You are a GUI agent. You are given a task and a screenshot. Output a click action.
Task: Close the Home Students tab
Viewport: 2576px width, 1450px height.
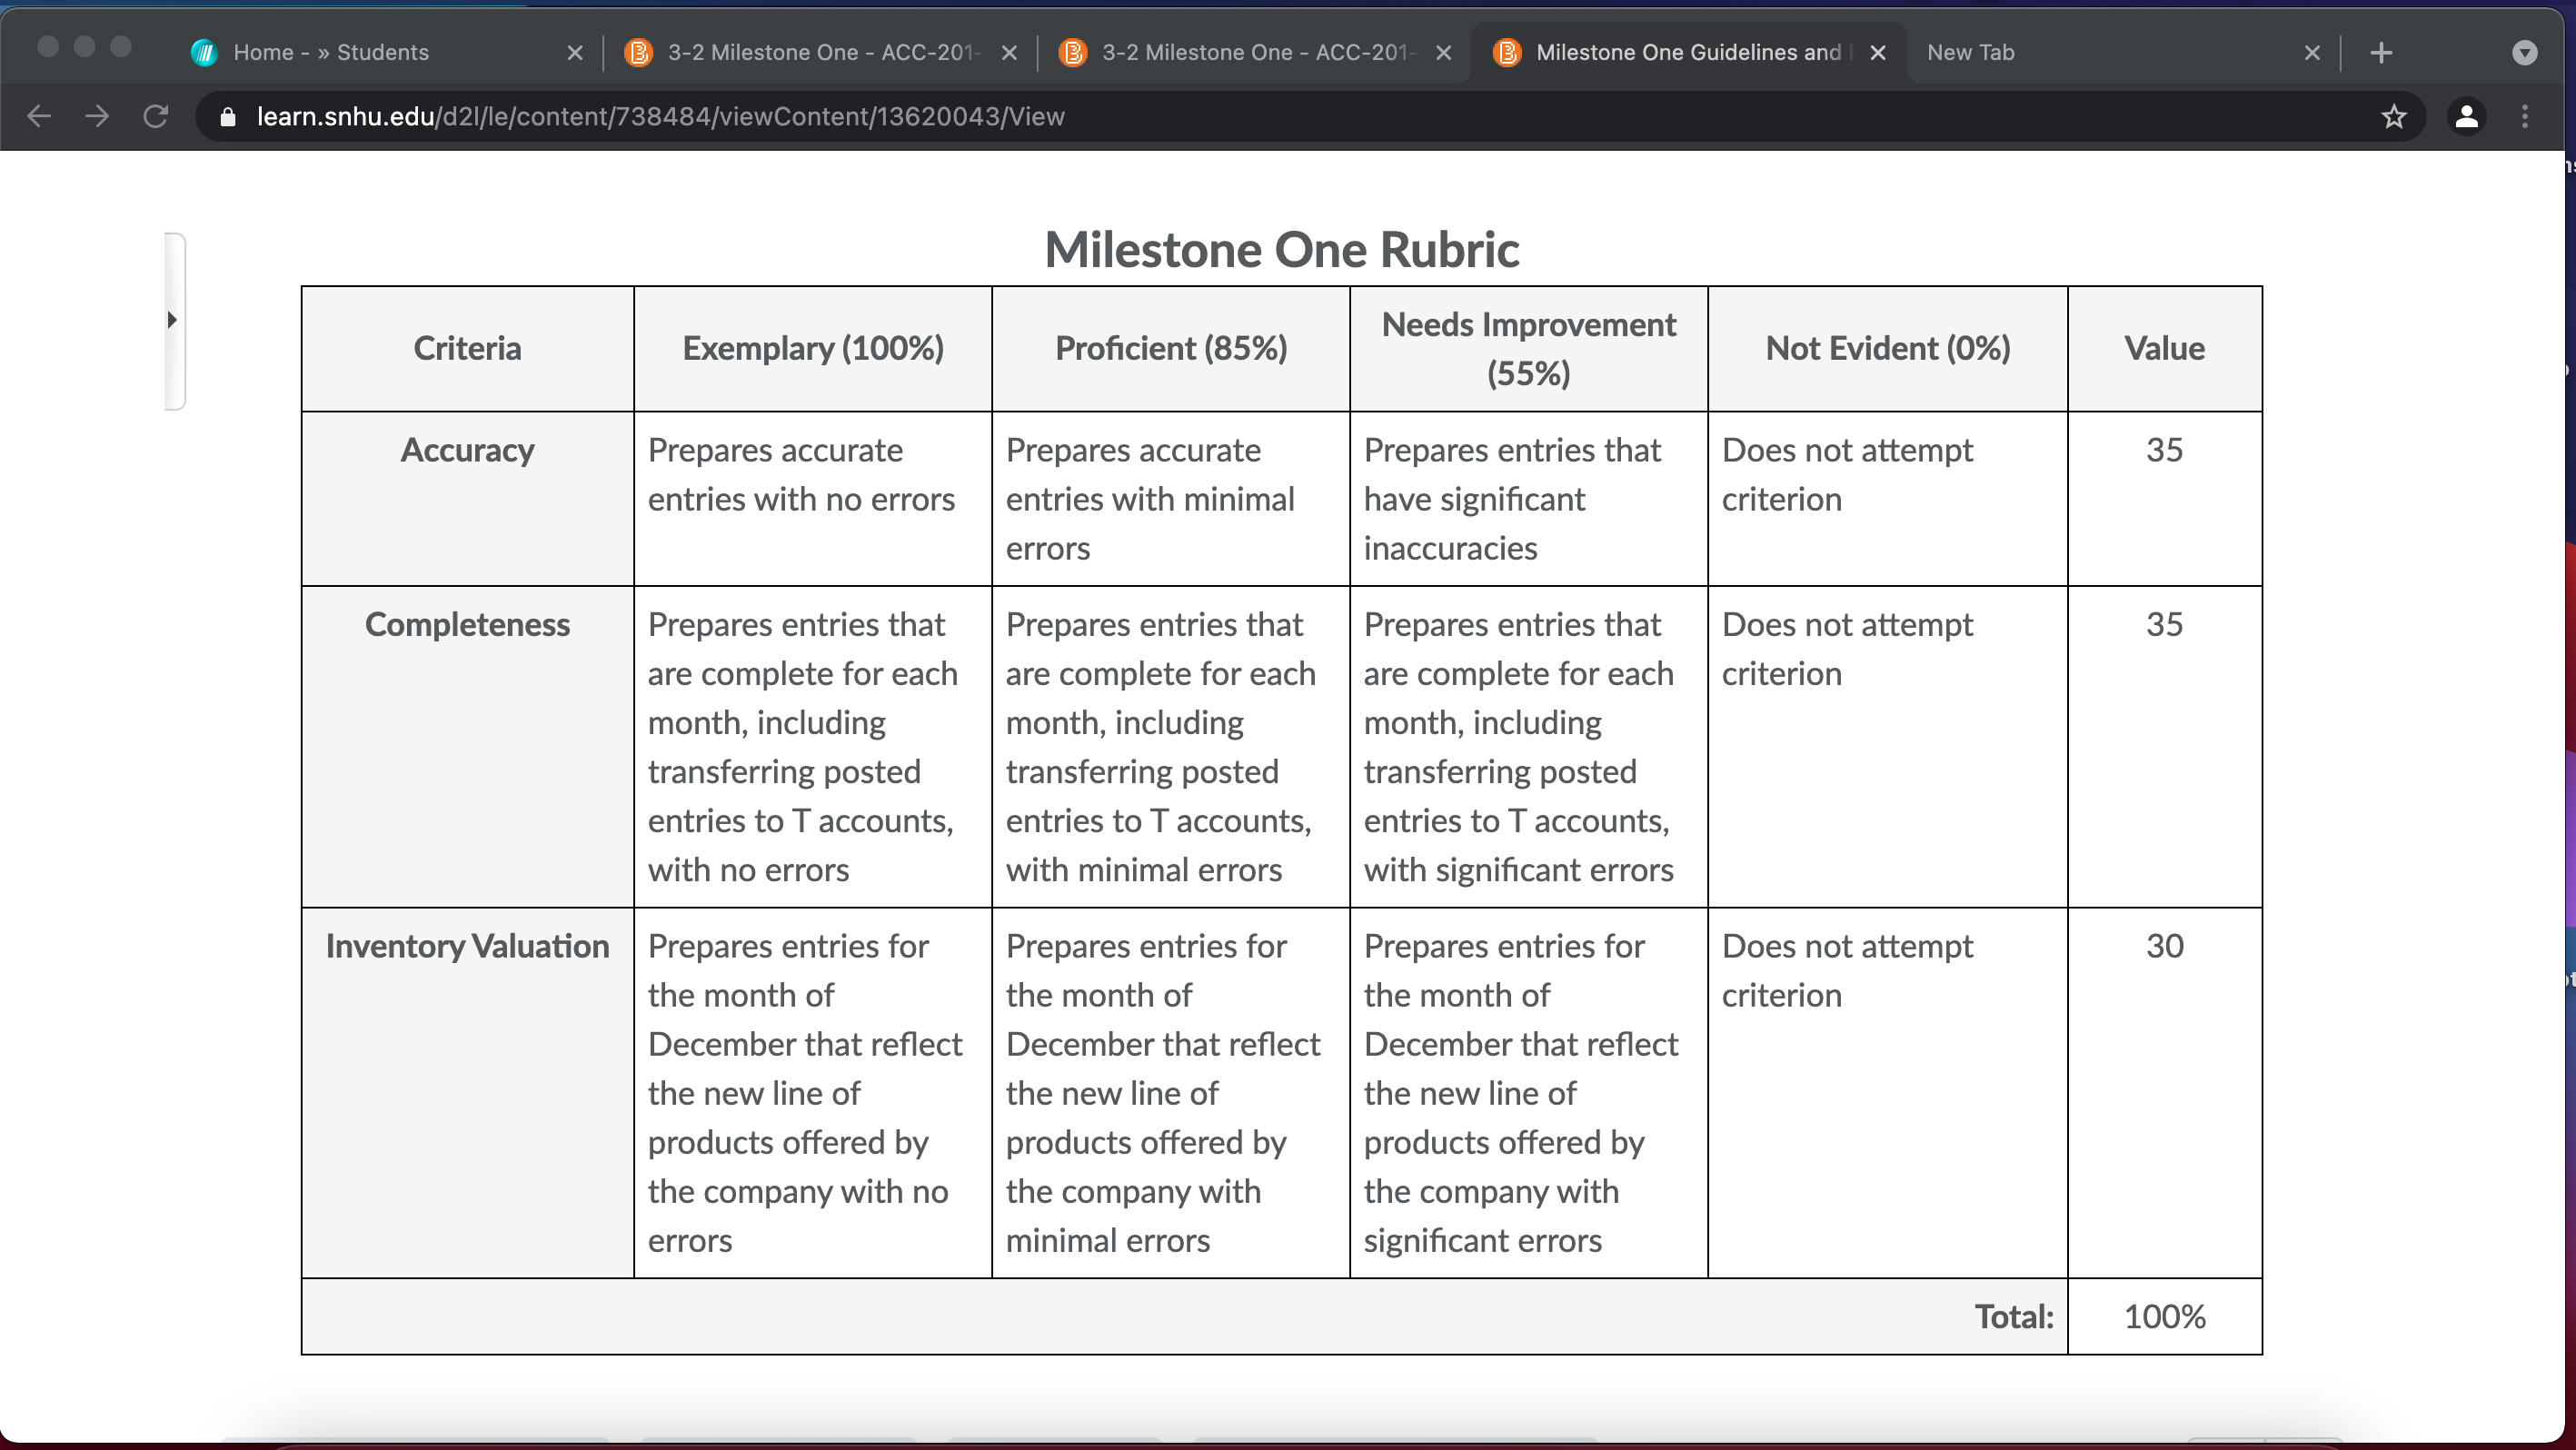[x=575, y=53]
